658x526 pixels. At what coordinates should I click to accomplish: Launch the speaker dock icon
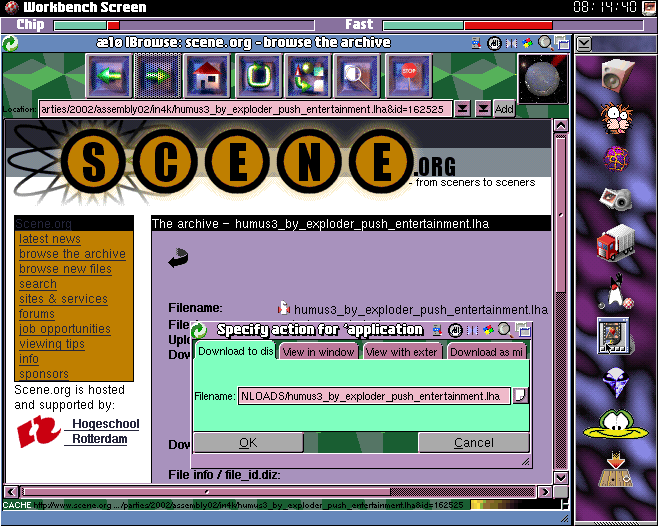pos(616,75)
